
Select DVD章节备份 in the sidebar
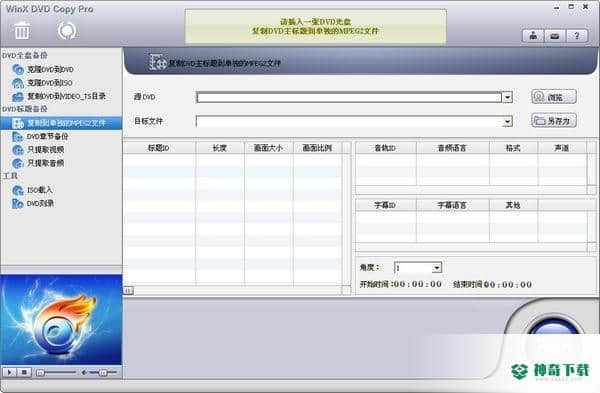pos(47,136)
